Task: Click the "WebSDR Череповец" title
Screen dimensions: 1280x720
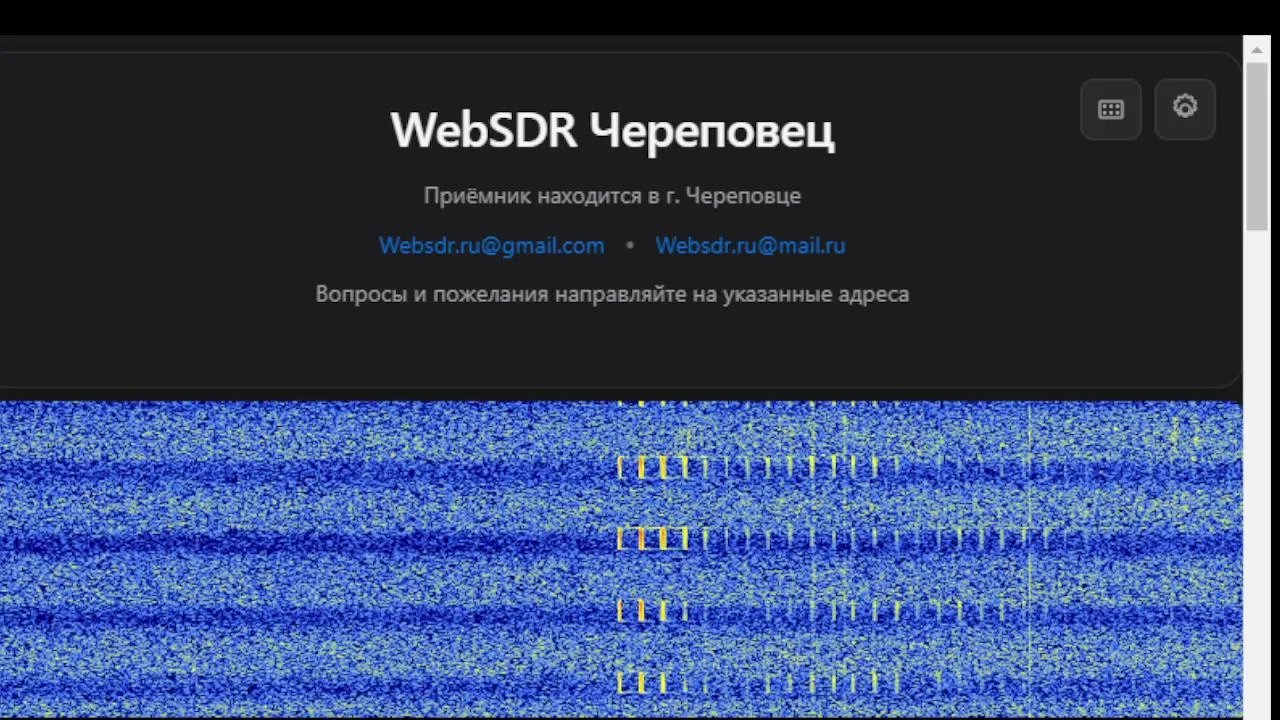Action: pos(612,130)
